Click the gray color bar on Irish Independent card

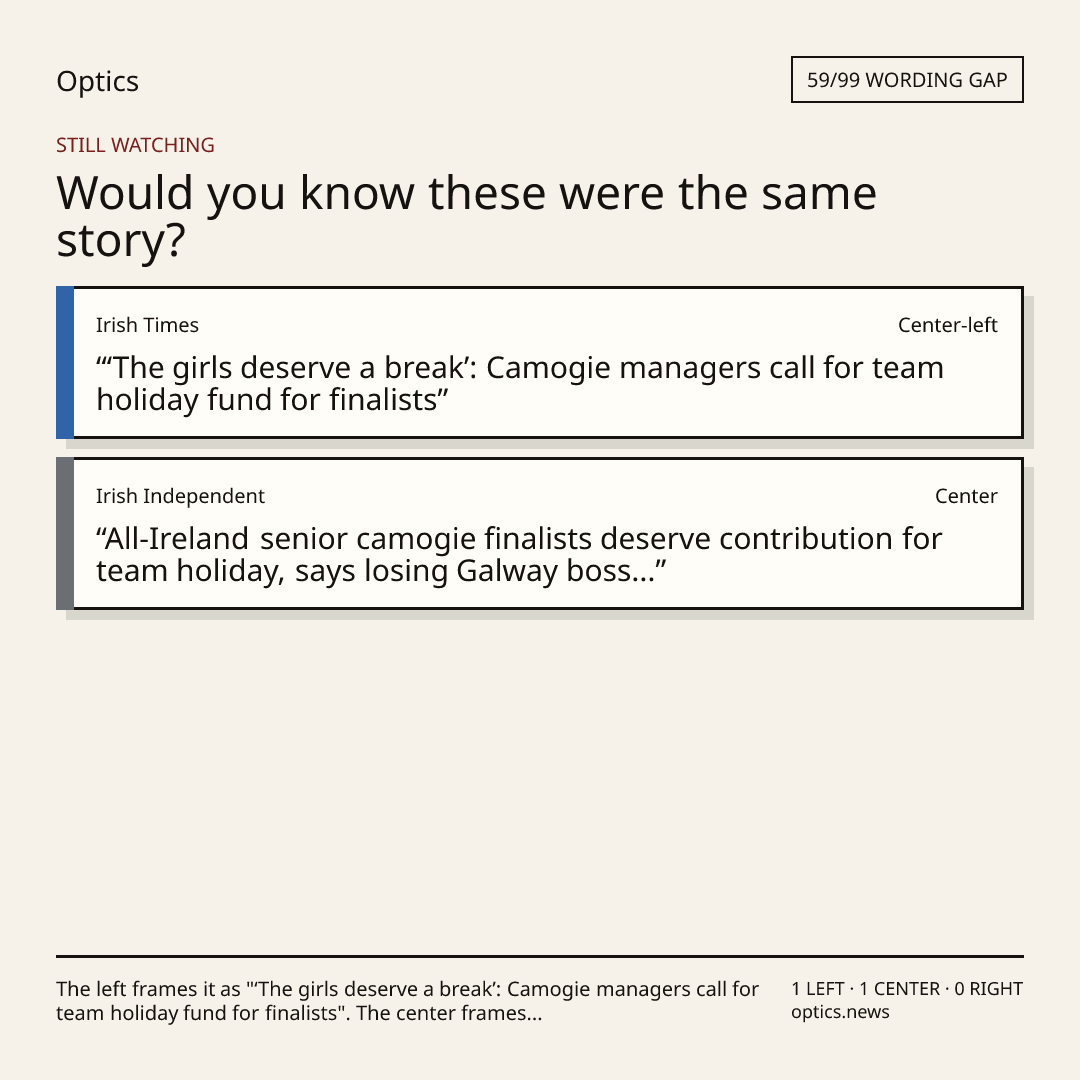[65, 534]
